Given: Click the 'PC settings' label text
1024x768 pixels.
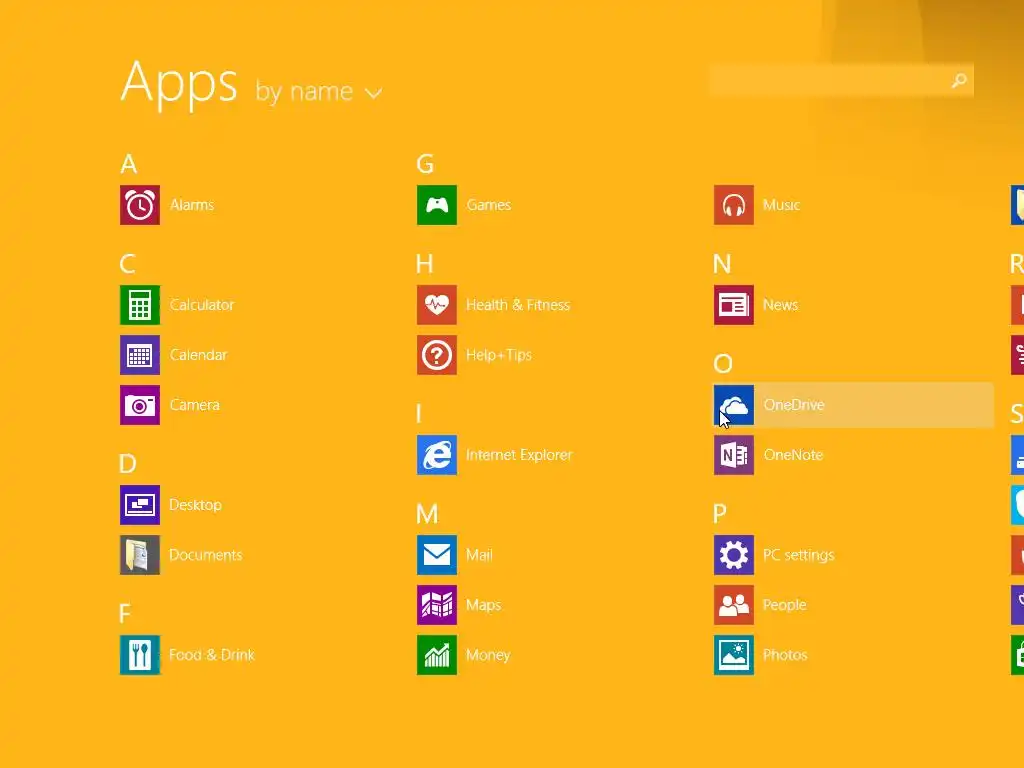Looking at the screenshot, I should [x=799, y=555].
